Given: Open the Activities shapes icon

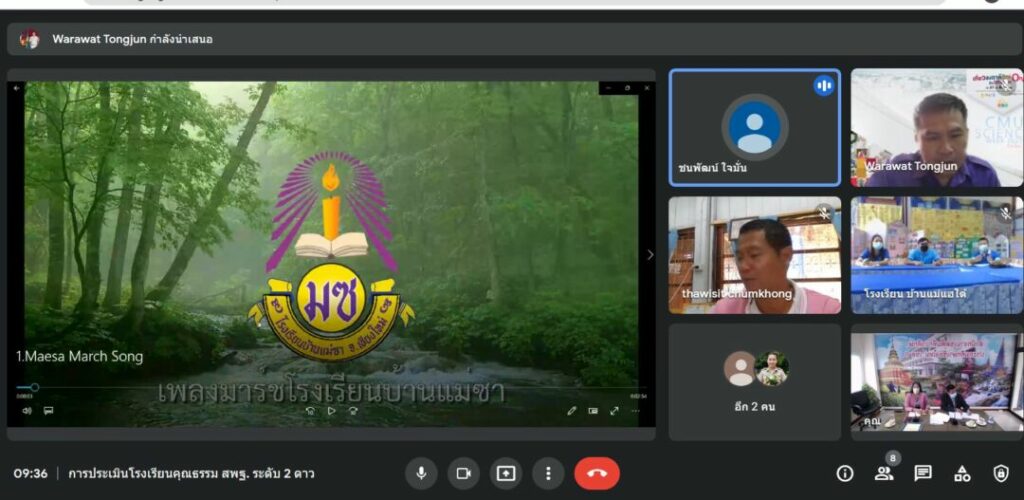Looking at the screenshot, I should (962, 473).
